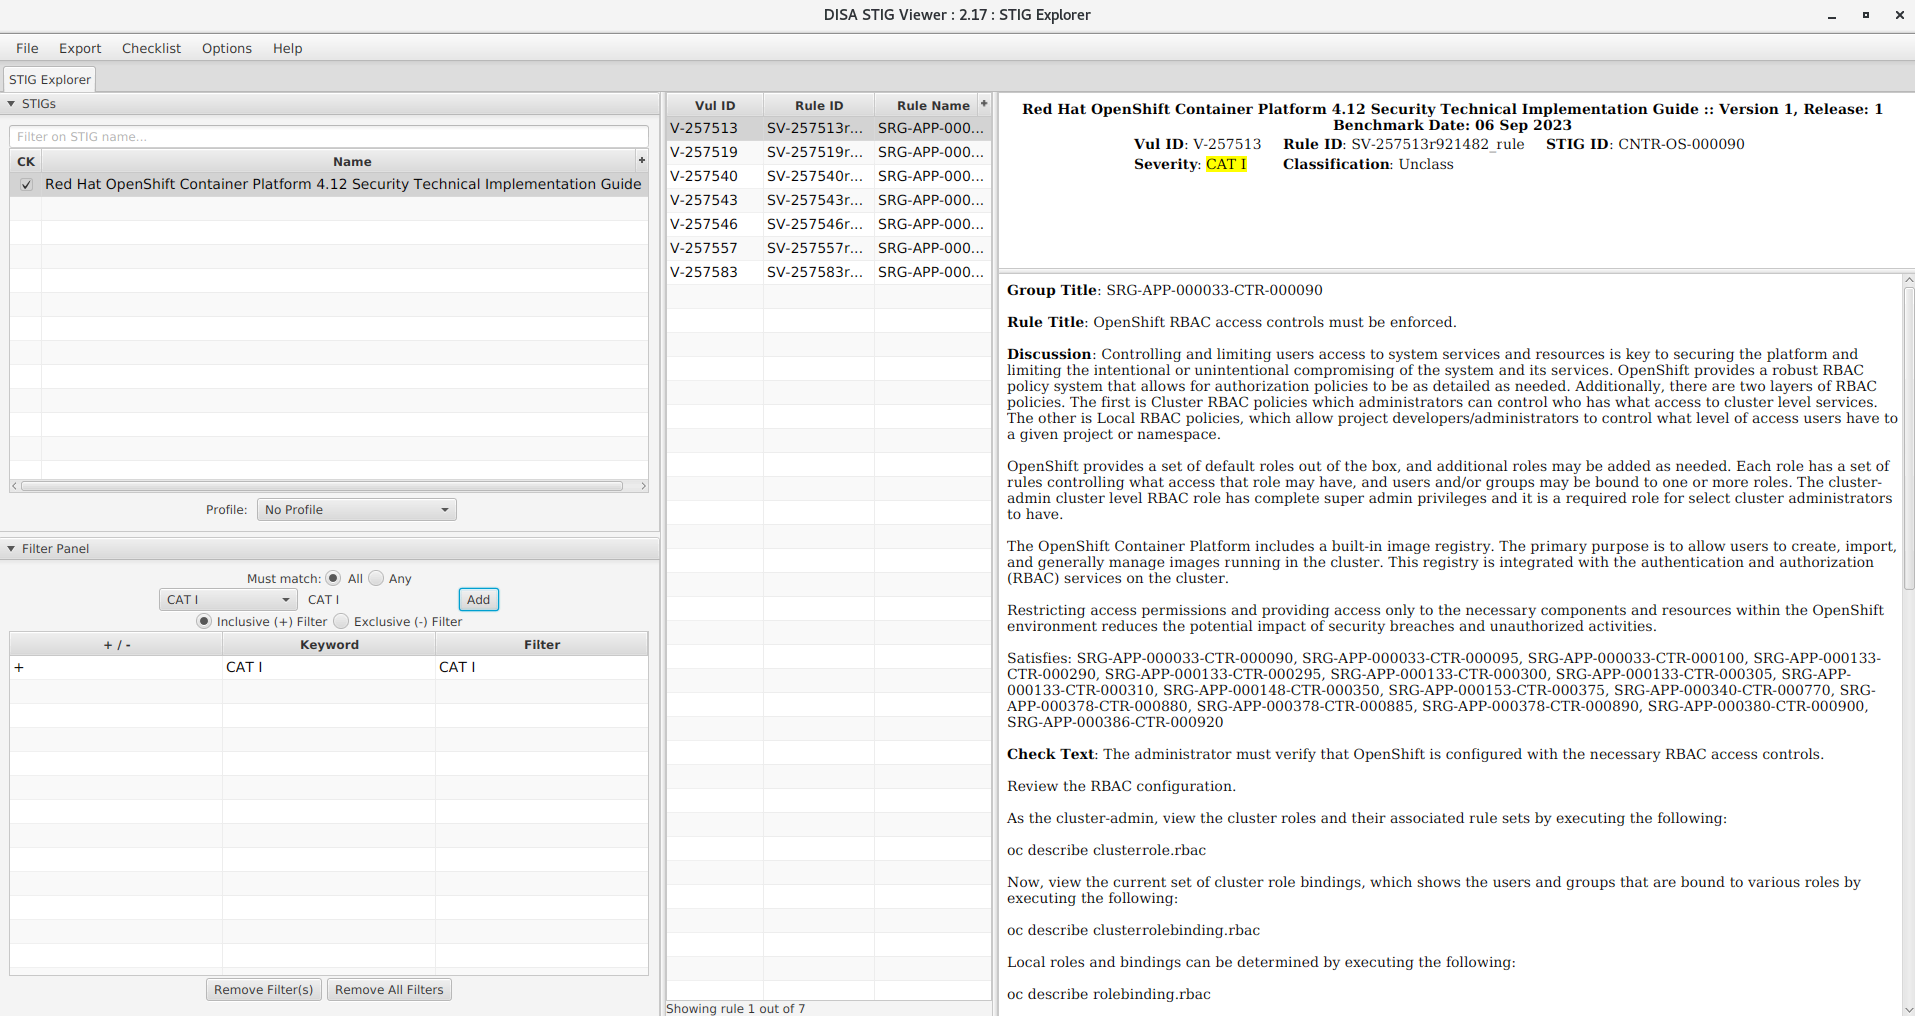Maximize the STIG Viewer window

click(1865, 15)
